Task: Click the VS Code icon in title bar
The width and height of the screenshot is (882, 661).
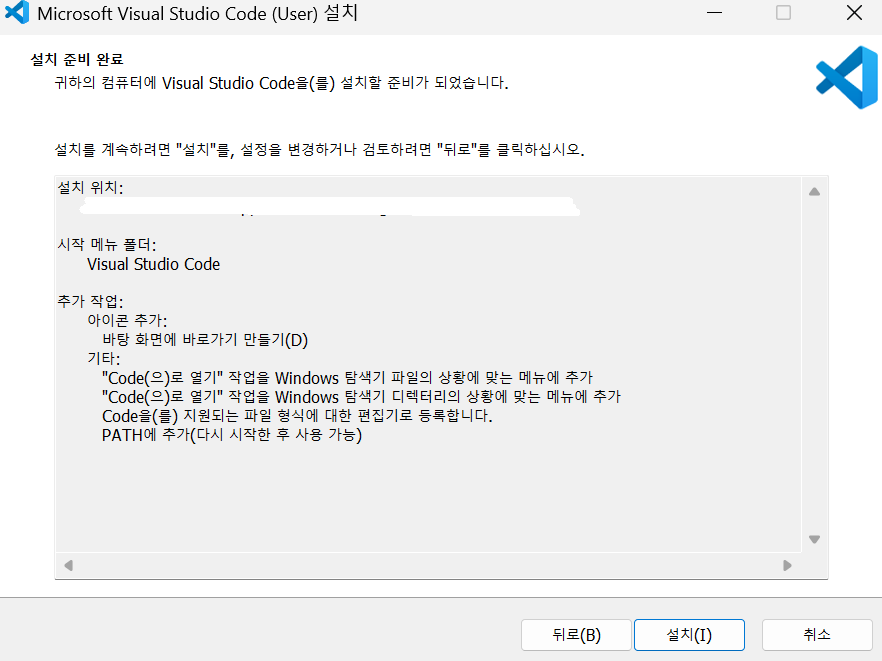Action: click(17, 12)
